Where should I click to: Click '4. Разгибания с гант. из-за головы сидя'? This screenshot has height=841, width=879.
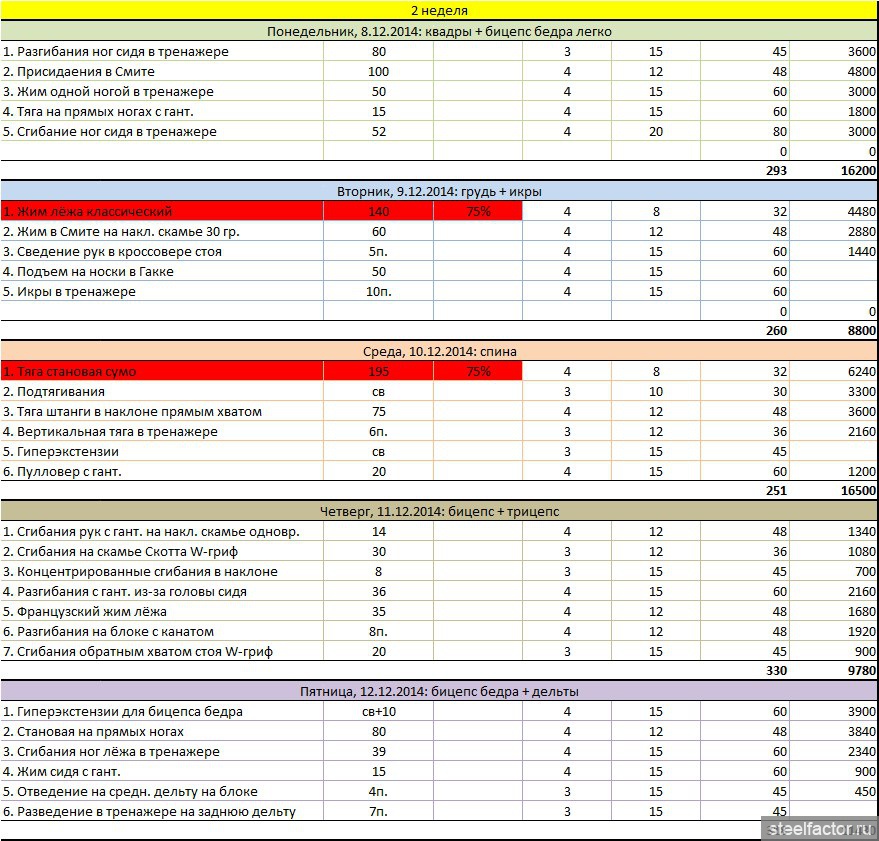(162, 592)
